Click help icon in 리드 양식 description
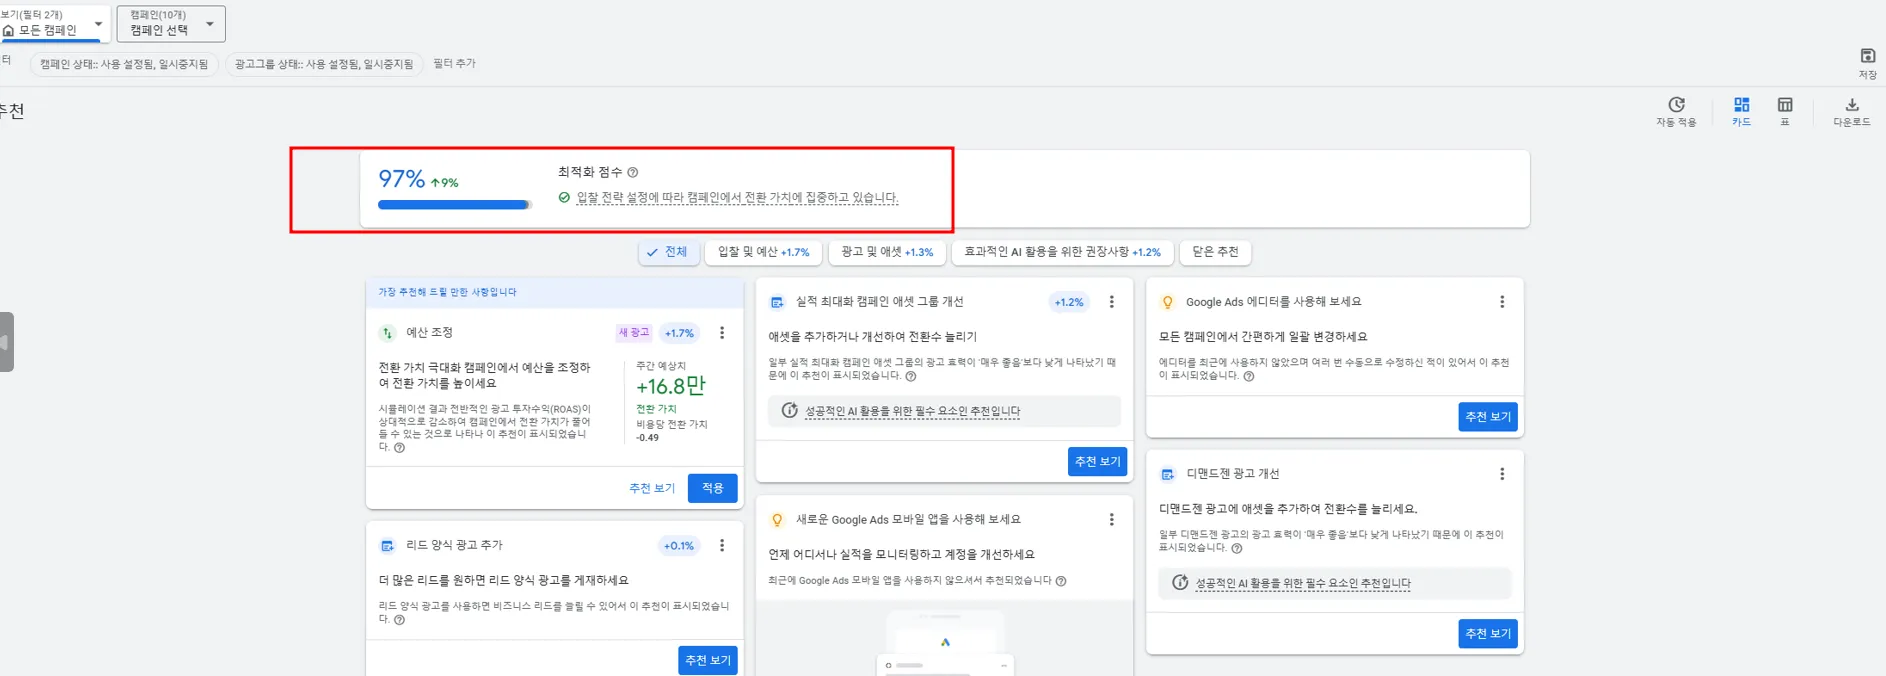 tap(399, 620)
